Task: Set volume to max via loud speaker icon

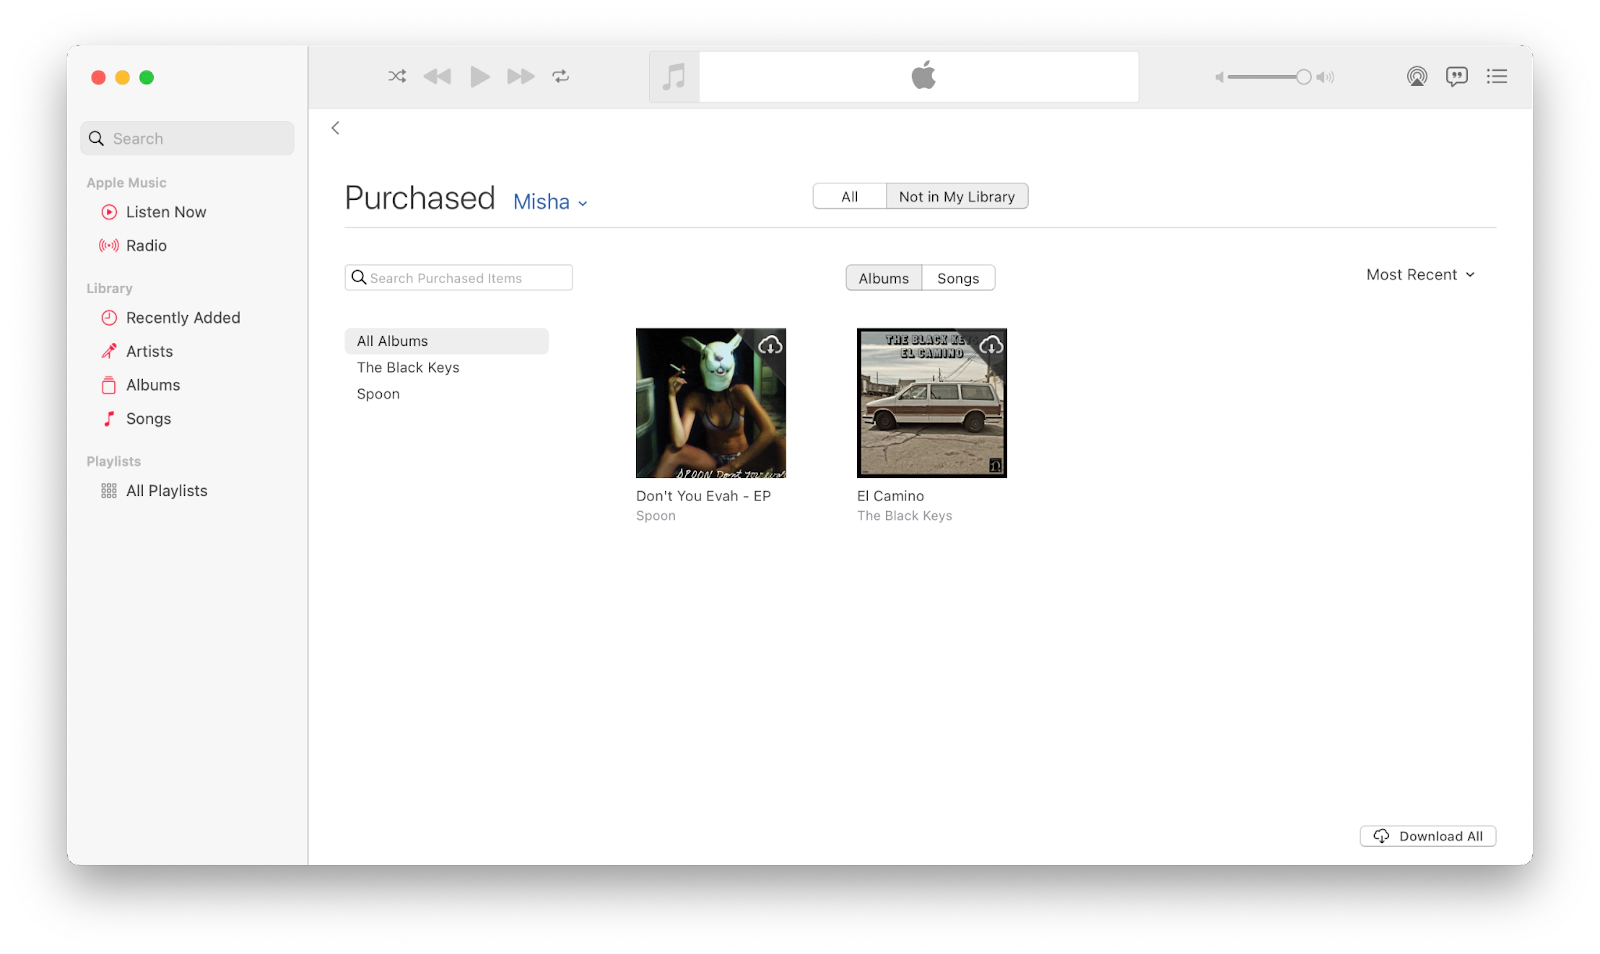Action: click(x=1326, y=77)
